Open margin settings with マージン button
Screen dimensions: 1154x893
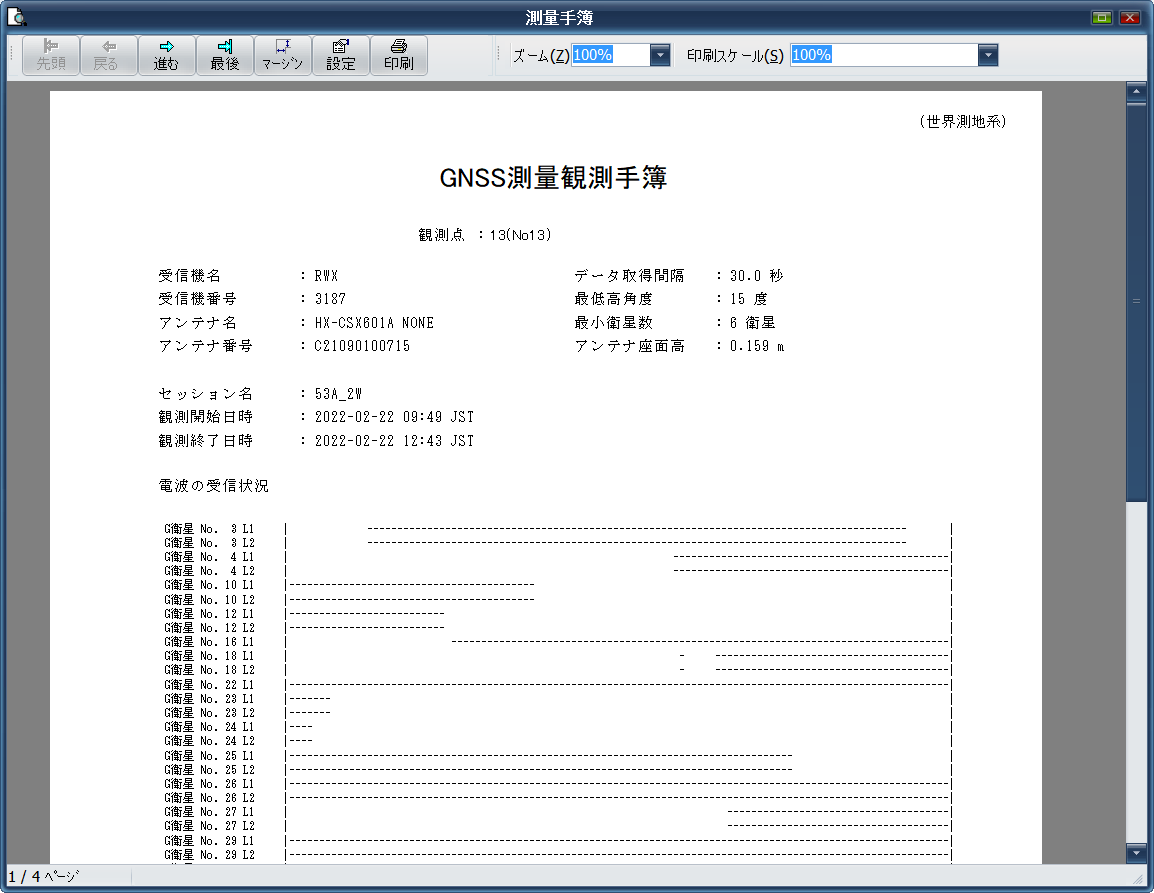pos(283,55)
